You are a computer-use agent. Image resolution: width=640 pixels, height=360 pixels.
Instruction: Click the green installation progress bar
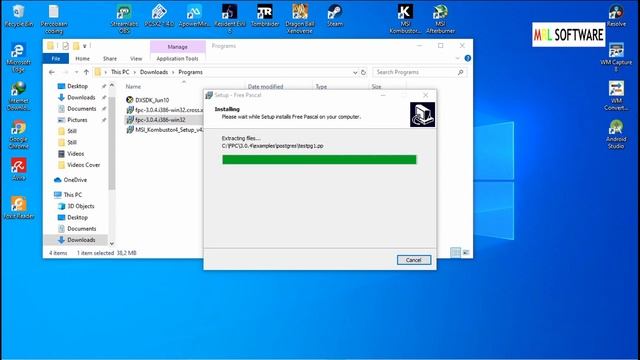(x=319, y=160)
